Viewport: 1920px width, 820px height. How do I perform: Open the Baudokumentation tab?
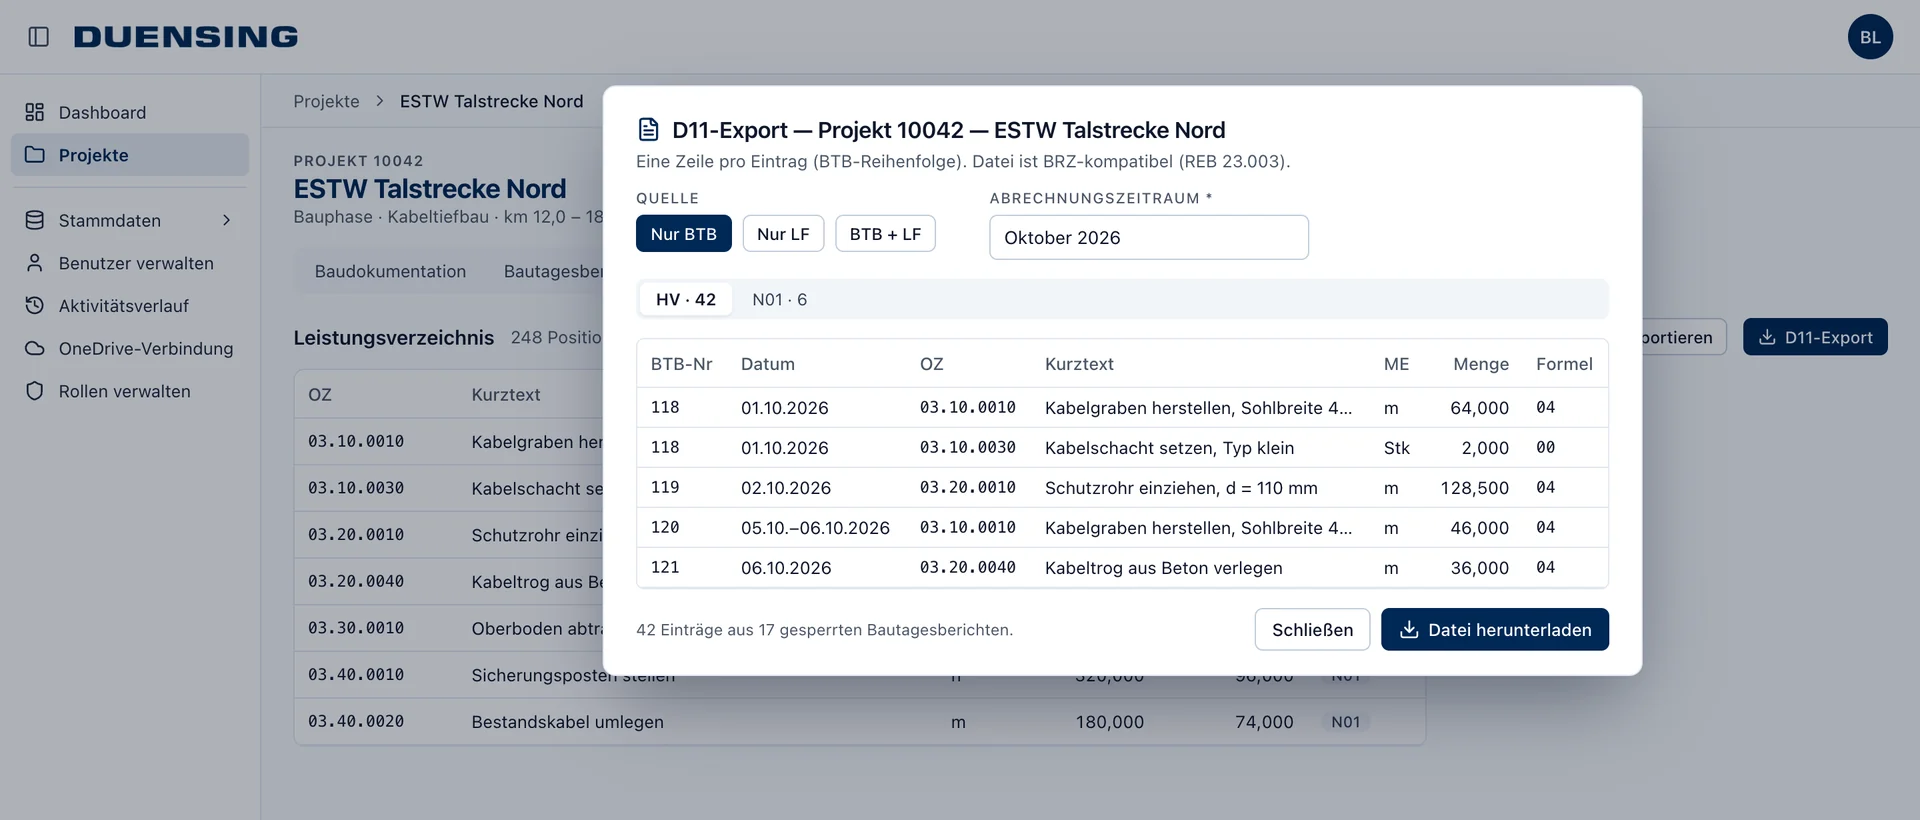pyautogui.click(x=390, y=272)
